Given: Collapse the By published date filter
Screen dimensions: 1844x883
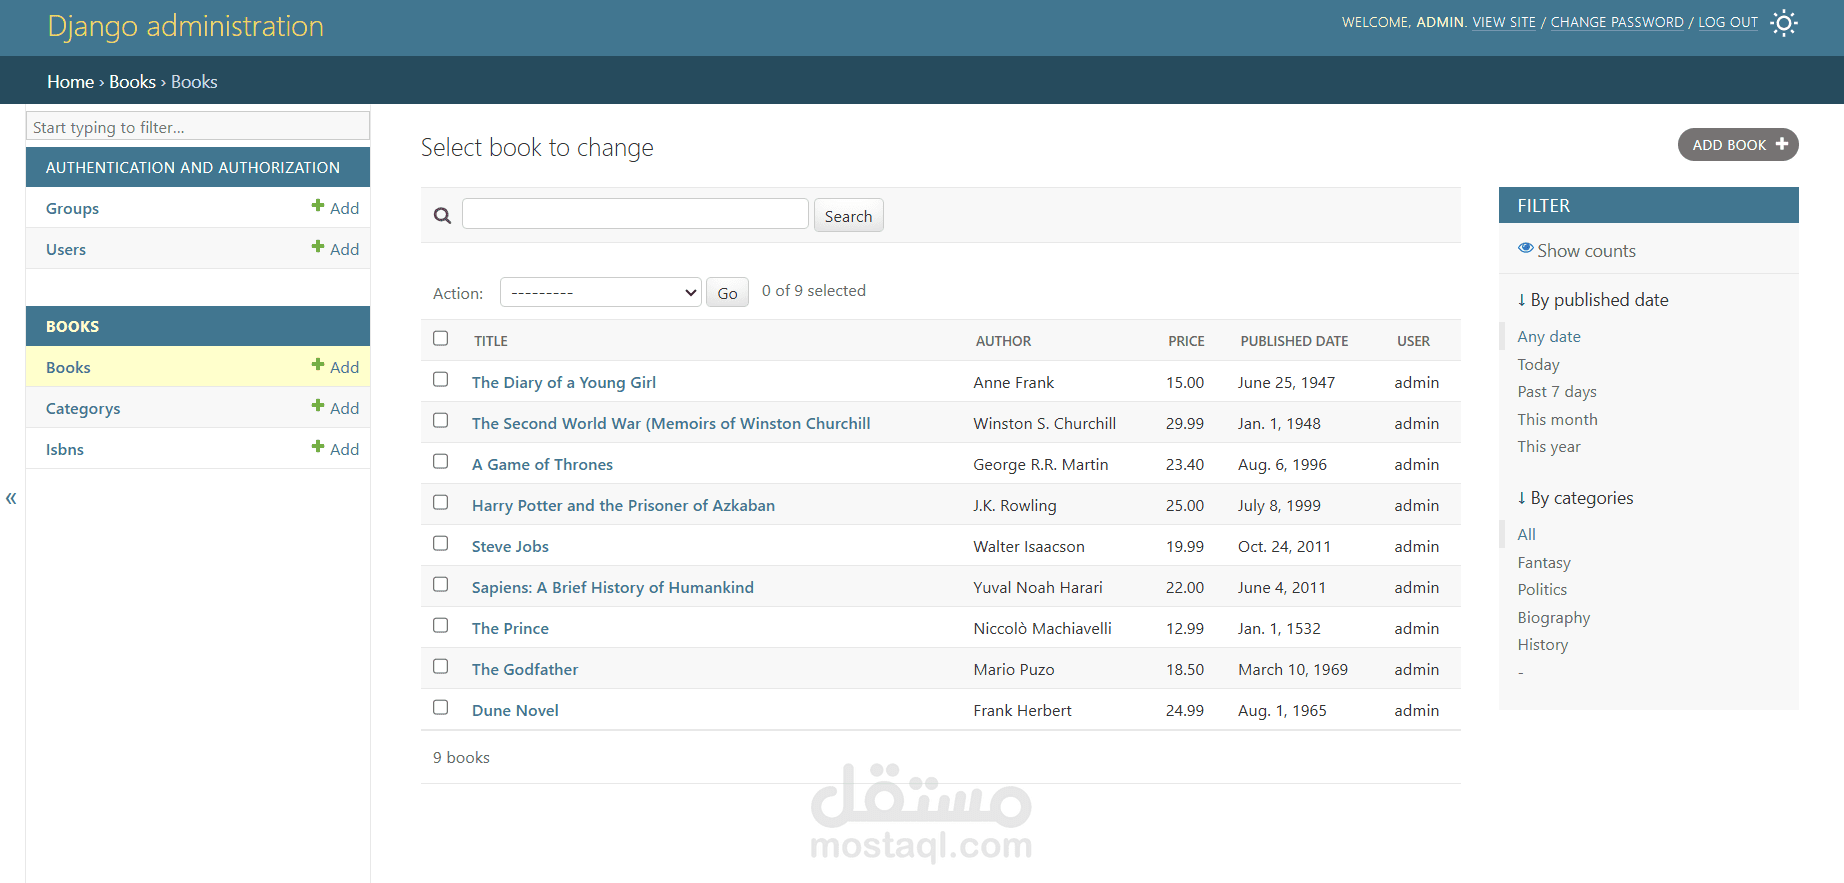Looking at the screenshot, I should click(1593, 299).
